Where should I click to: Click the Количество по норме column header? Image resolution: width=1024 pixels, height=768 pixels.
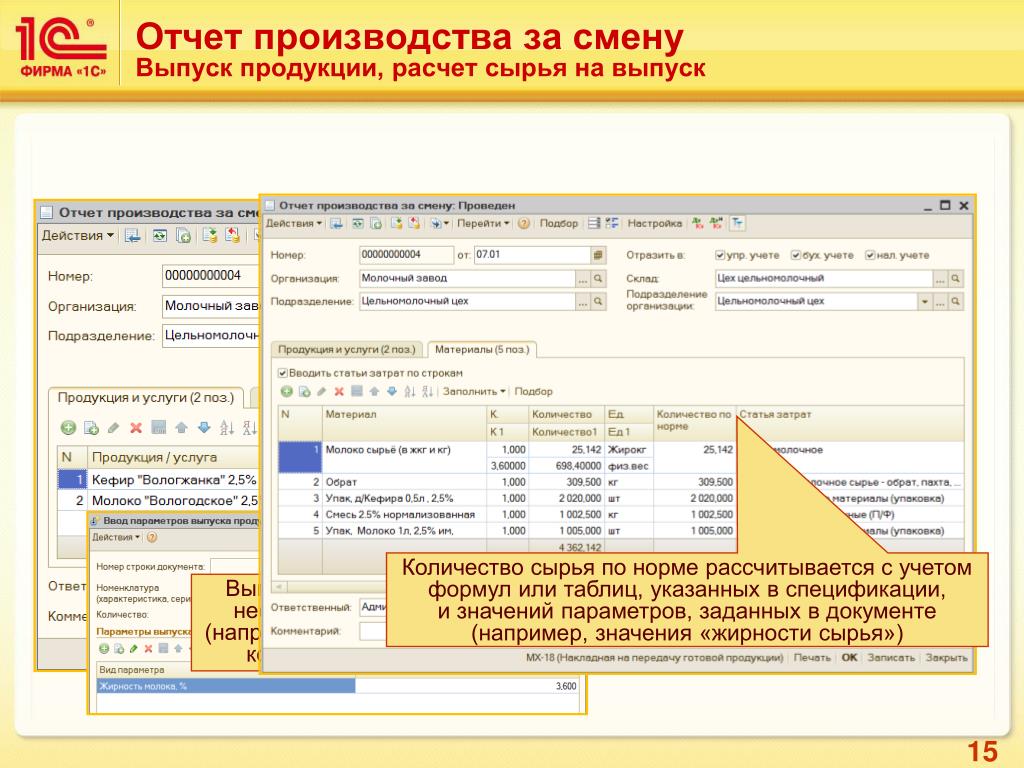click(694, 421)
